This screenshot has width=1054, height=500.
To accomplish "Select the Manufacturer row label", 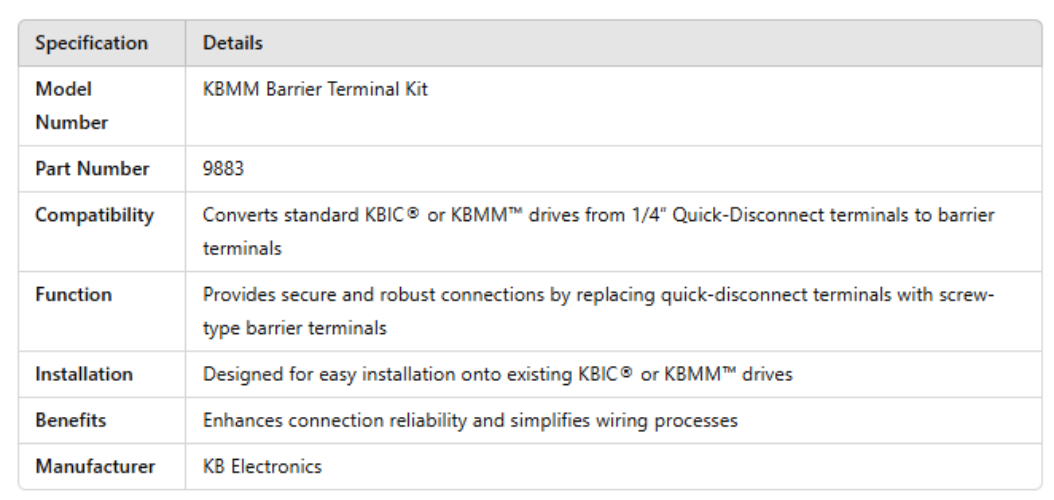I will [x=95, y=466].
